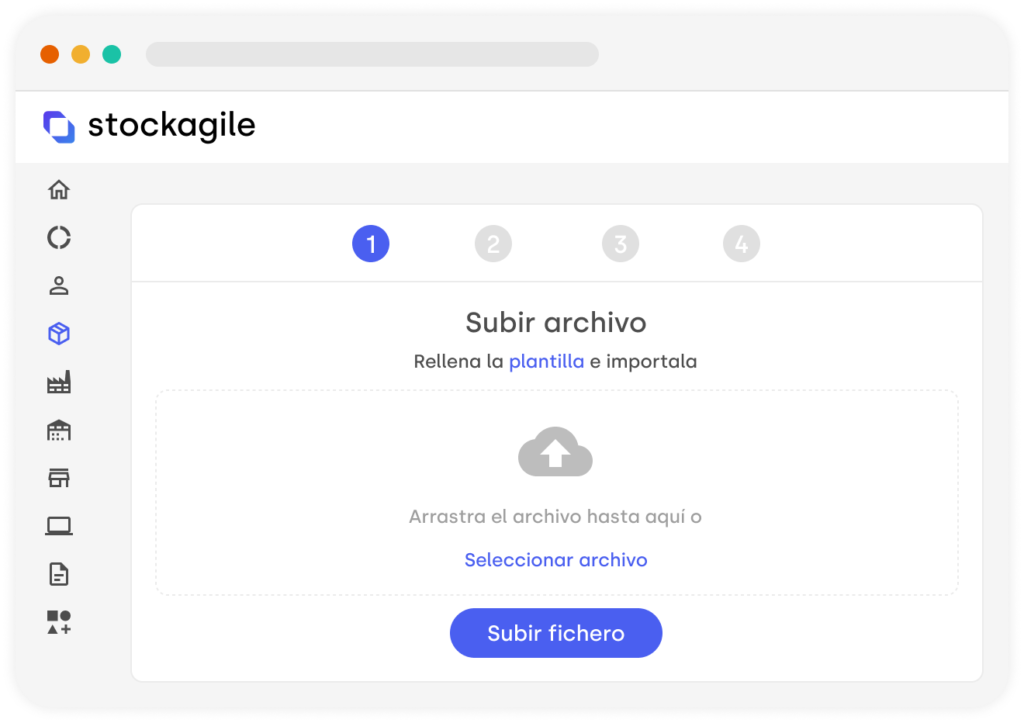This screenshot has height=723, width=1024.
Task: Open the factory manufacturing icon
Action: pos(59,382)
